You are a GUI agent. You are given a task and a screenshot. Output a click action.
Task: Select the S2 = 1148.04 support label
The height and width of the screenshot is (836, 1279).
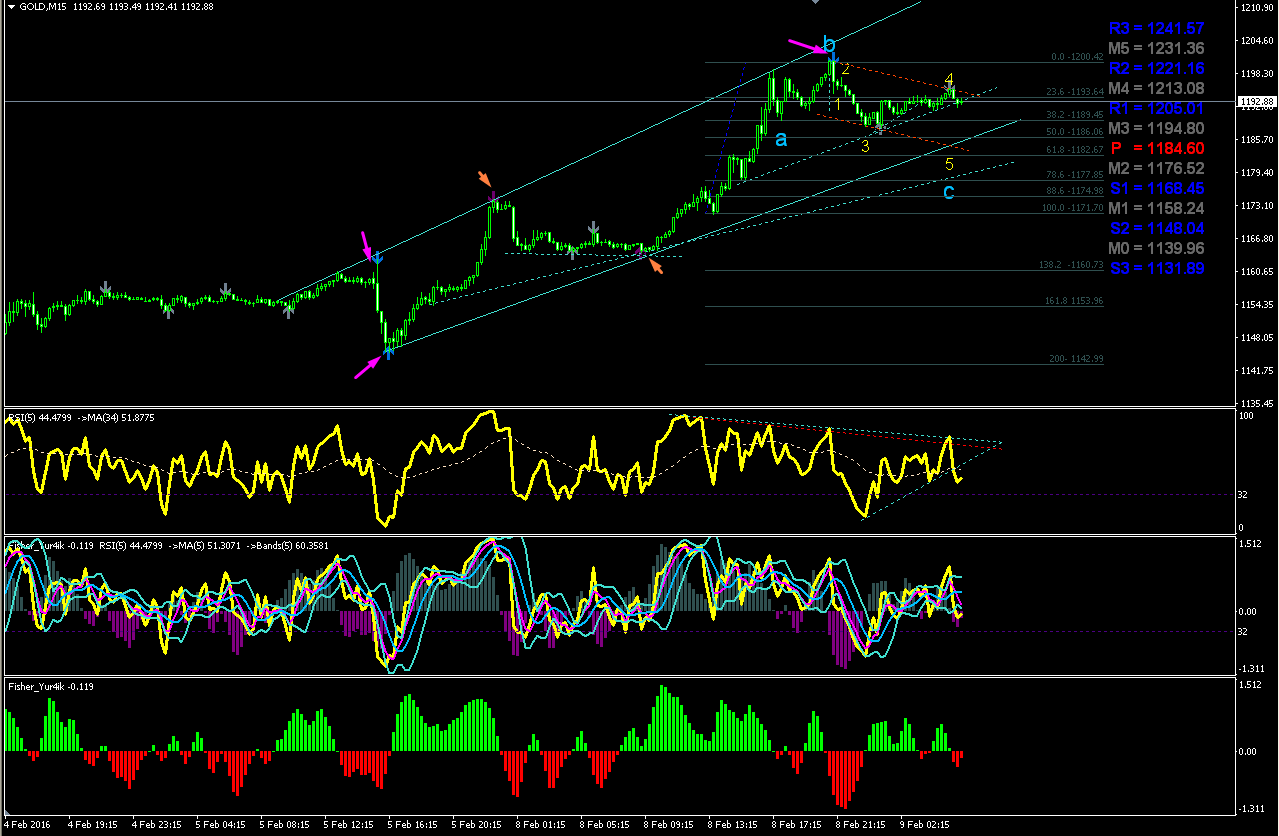coord(1156,228)
